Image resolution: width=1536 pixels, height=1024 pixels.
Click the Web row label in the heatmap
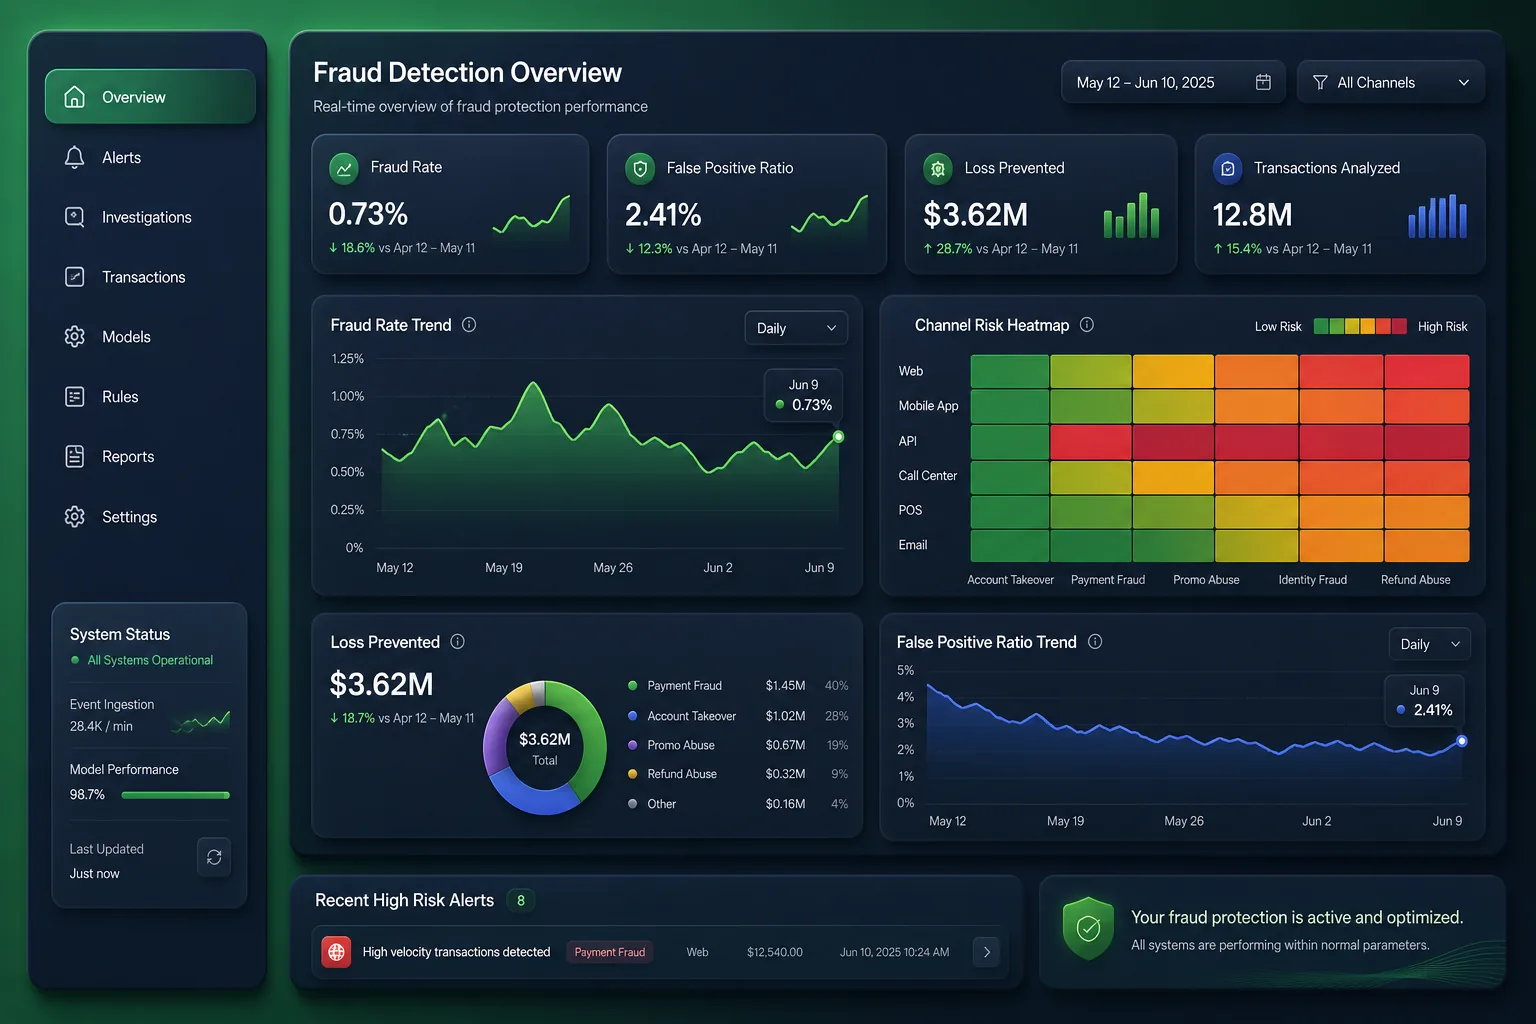point(911,371)
